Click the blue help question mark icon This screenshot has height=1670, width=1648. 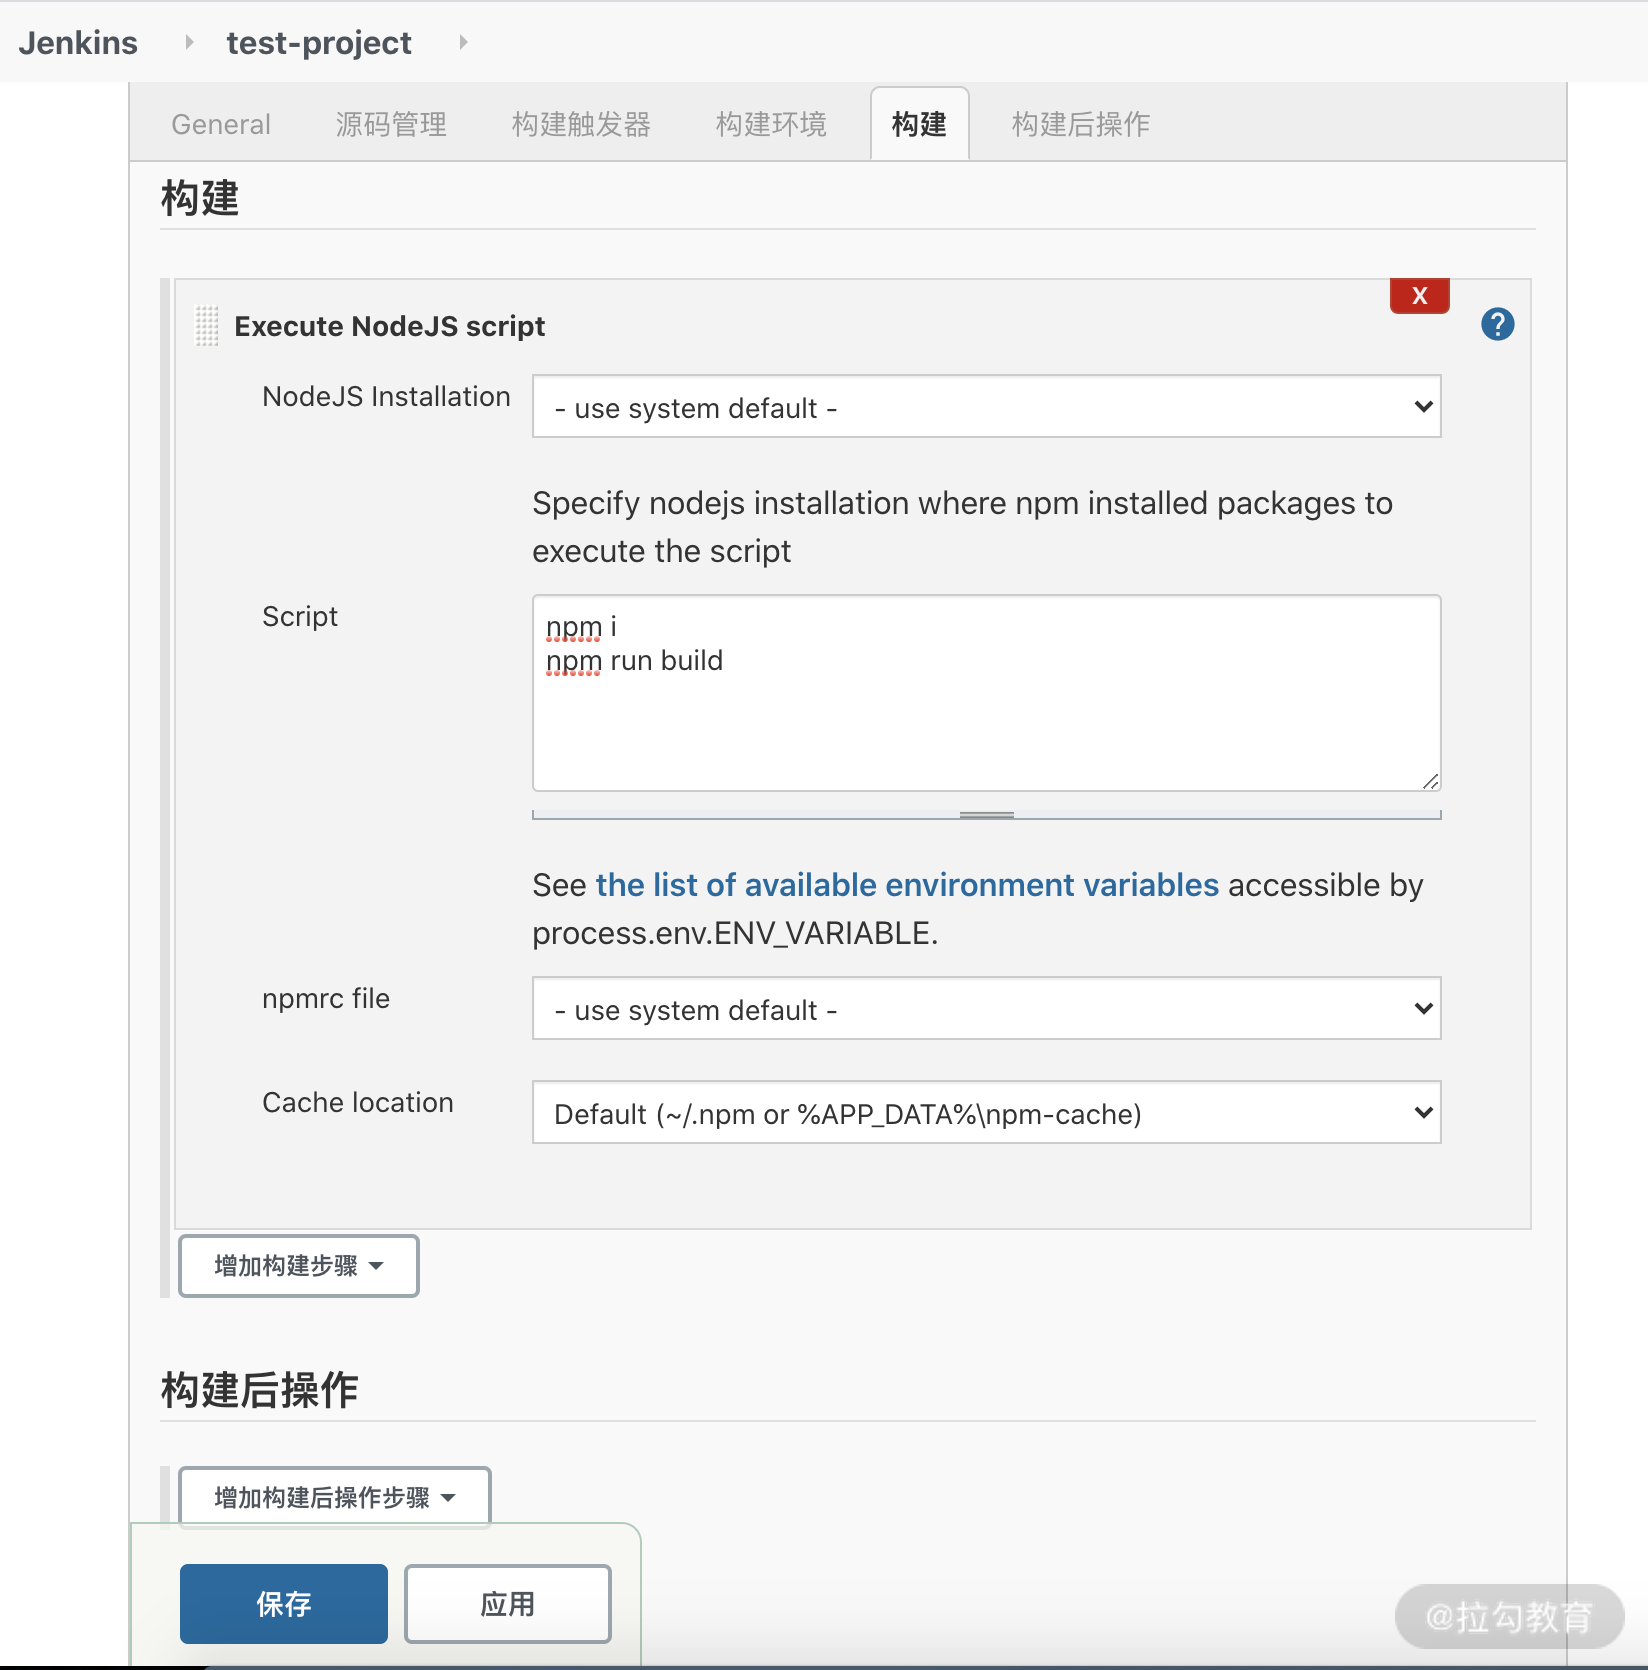(x=1497, y=324)
